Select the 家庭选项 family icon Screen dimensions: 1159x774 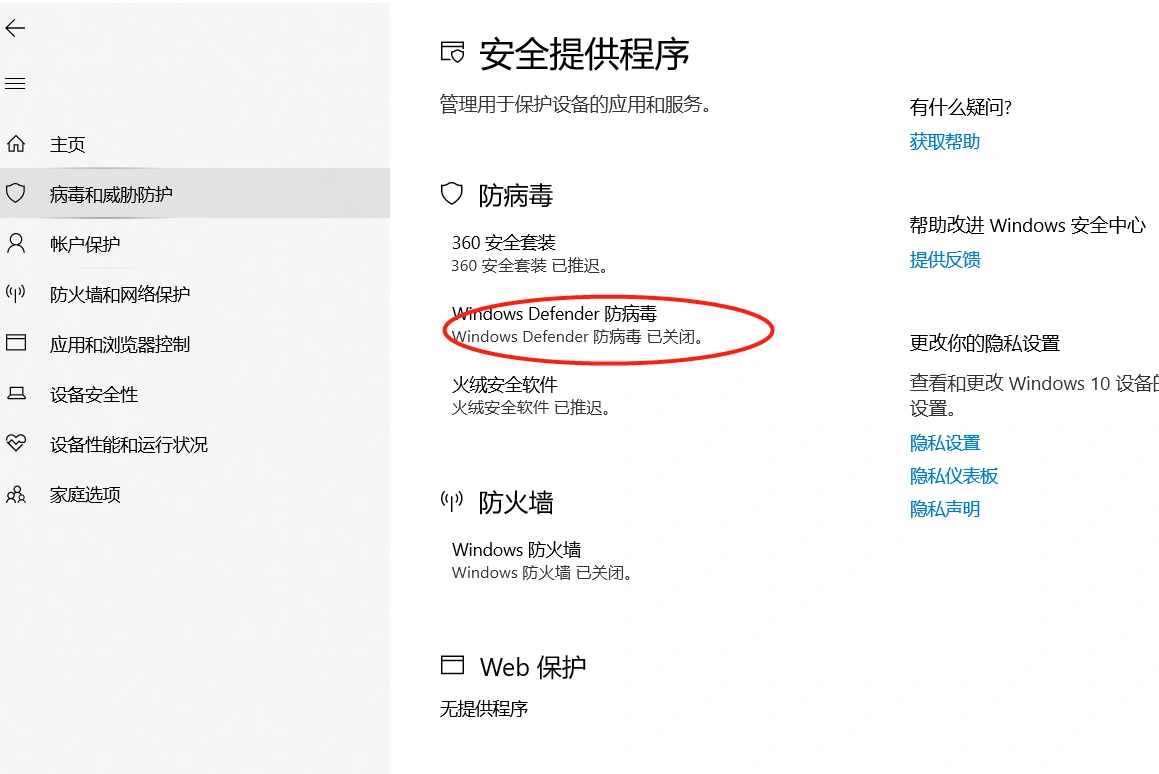[15, 494]
